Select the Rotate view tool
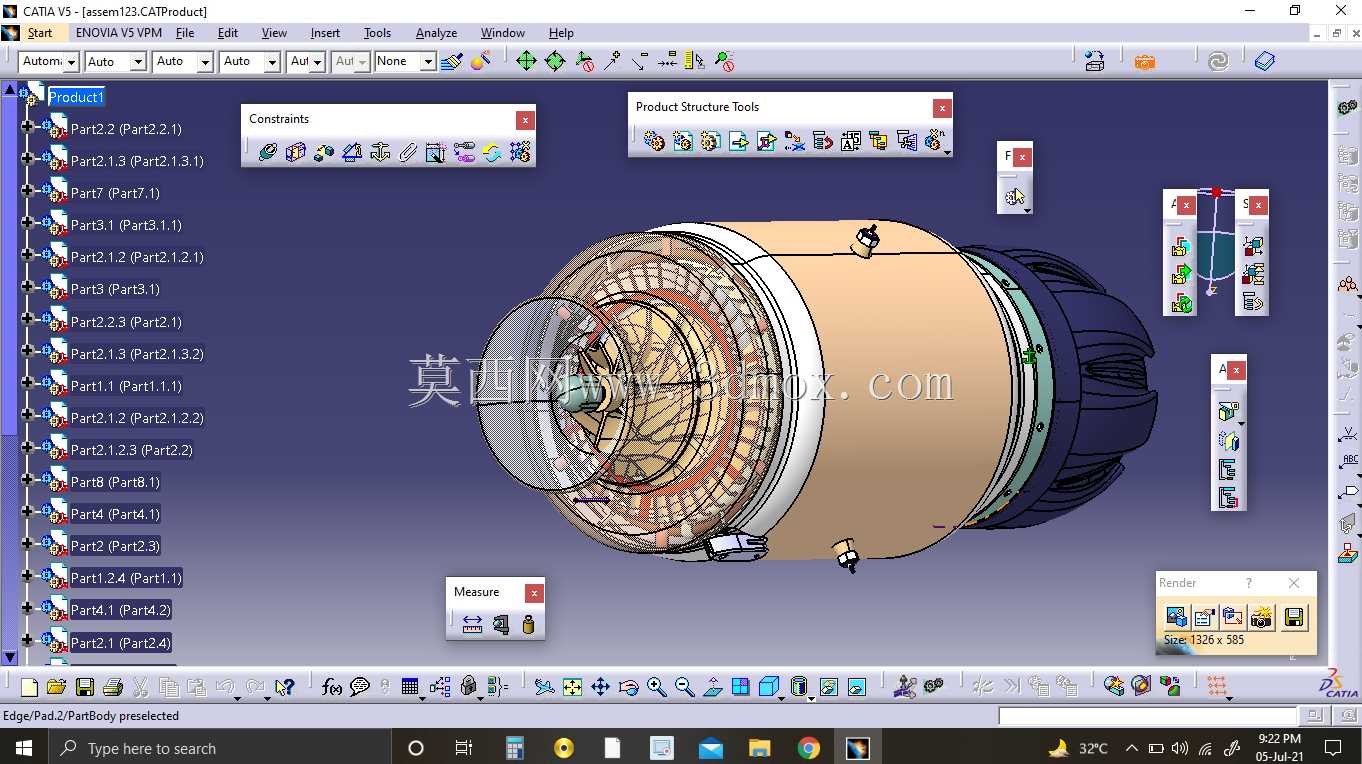The height and width of the screenshot is (764, 1362). (628, 687)
